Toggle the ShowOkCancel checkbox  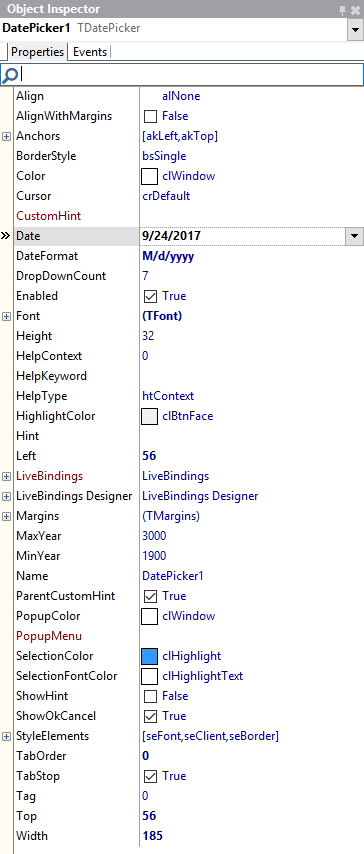tap(150, 716)
